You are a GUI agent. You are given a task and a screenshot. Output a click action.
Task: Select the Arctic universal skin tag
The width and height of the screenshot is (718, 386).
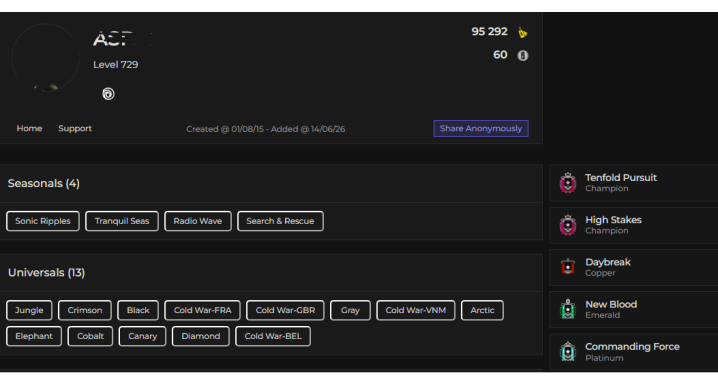[x=482, y=310]
